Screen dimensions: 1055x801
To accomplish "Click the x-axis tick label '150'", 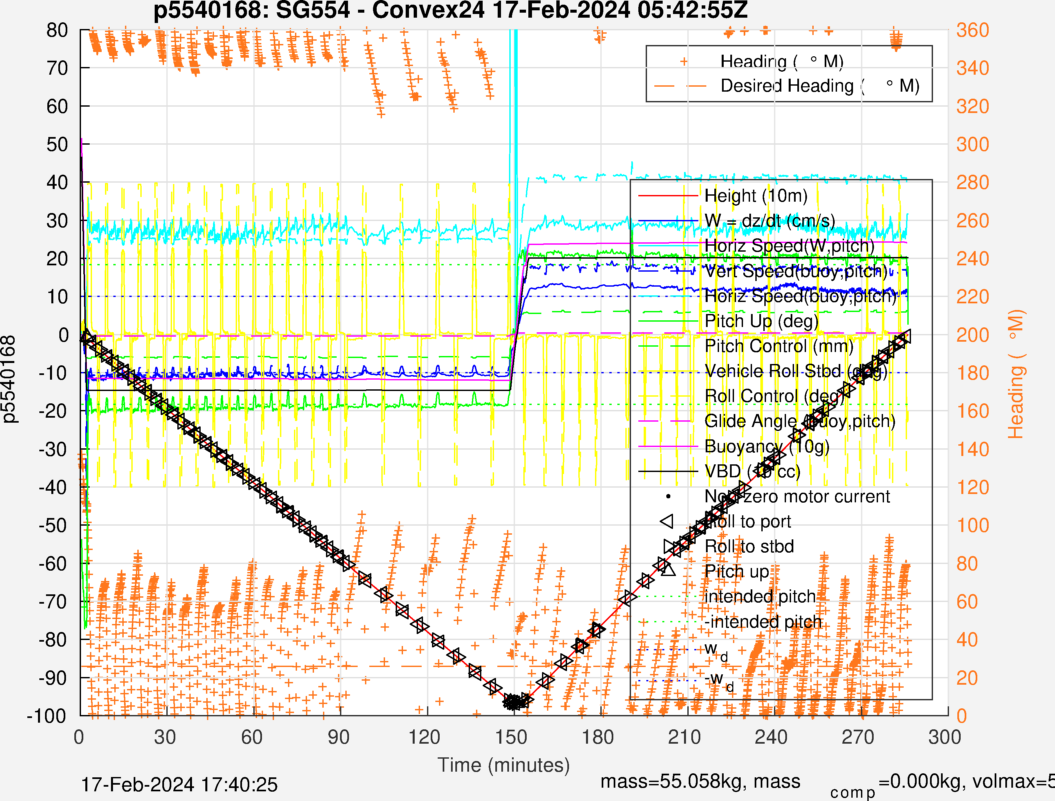I will [511, 736].
